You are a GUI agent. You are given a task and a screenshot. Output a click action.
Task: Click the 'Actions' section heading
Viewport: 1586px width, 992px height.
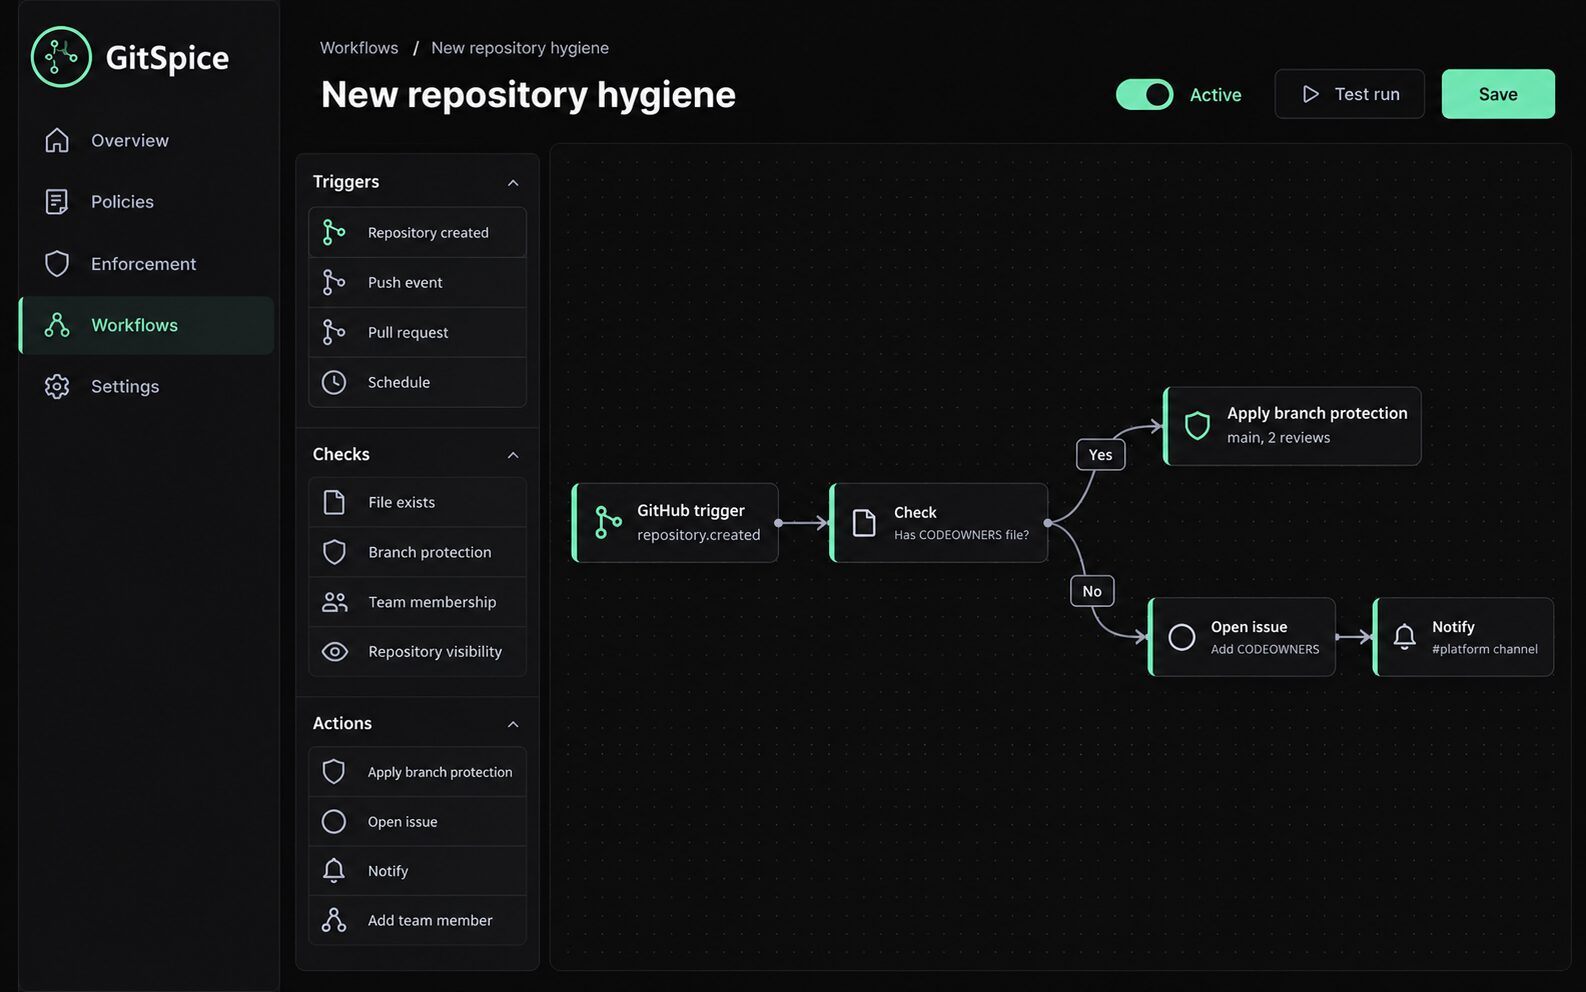click(342, 723)
